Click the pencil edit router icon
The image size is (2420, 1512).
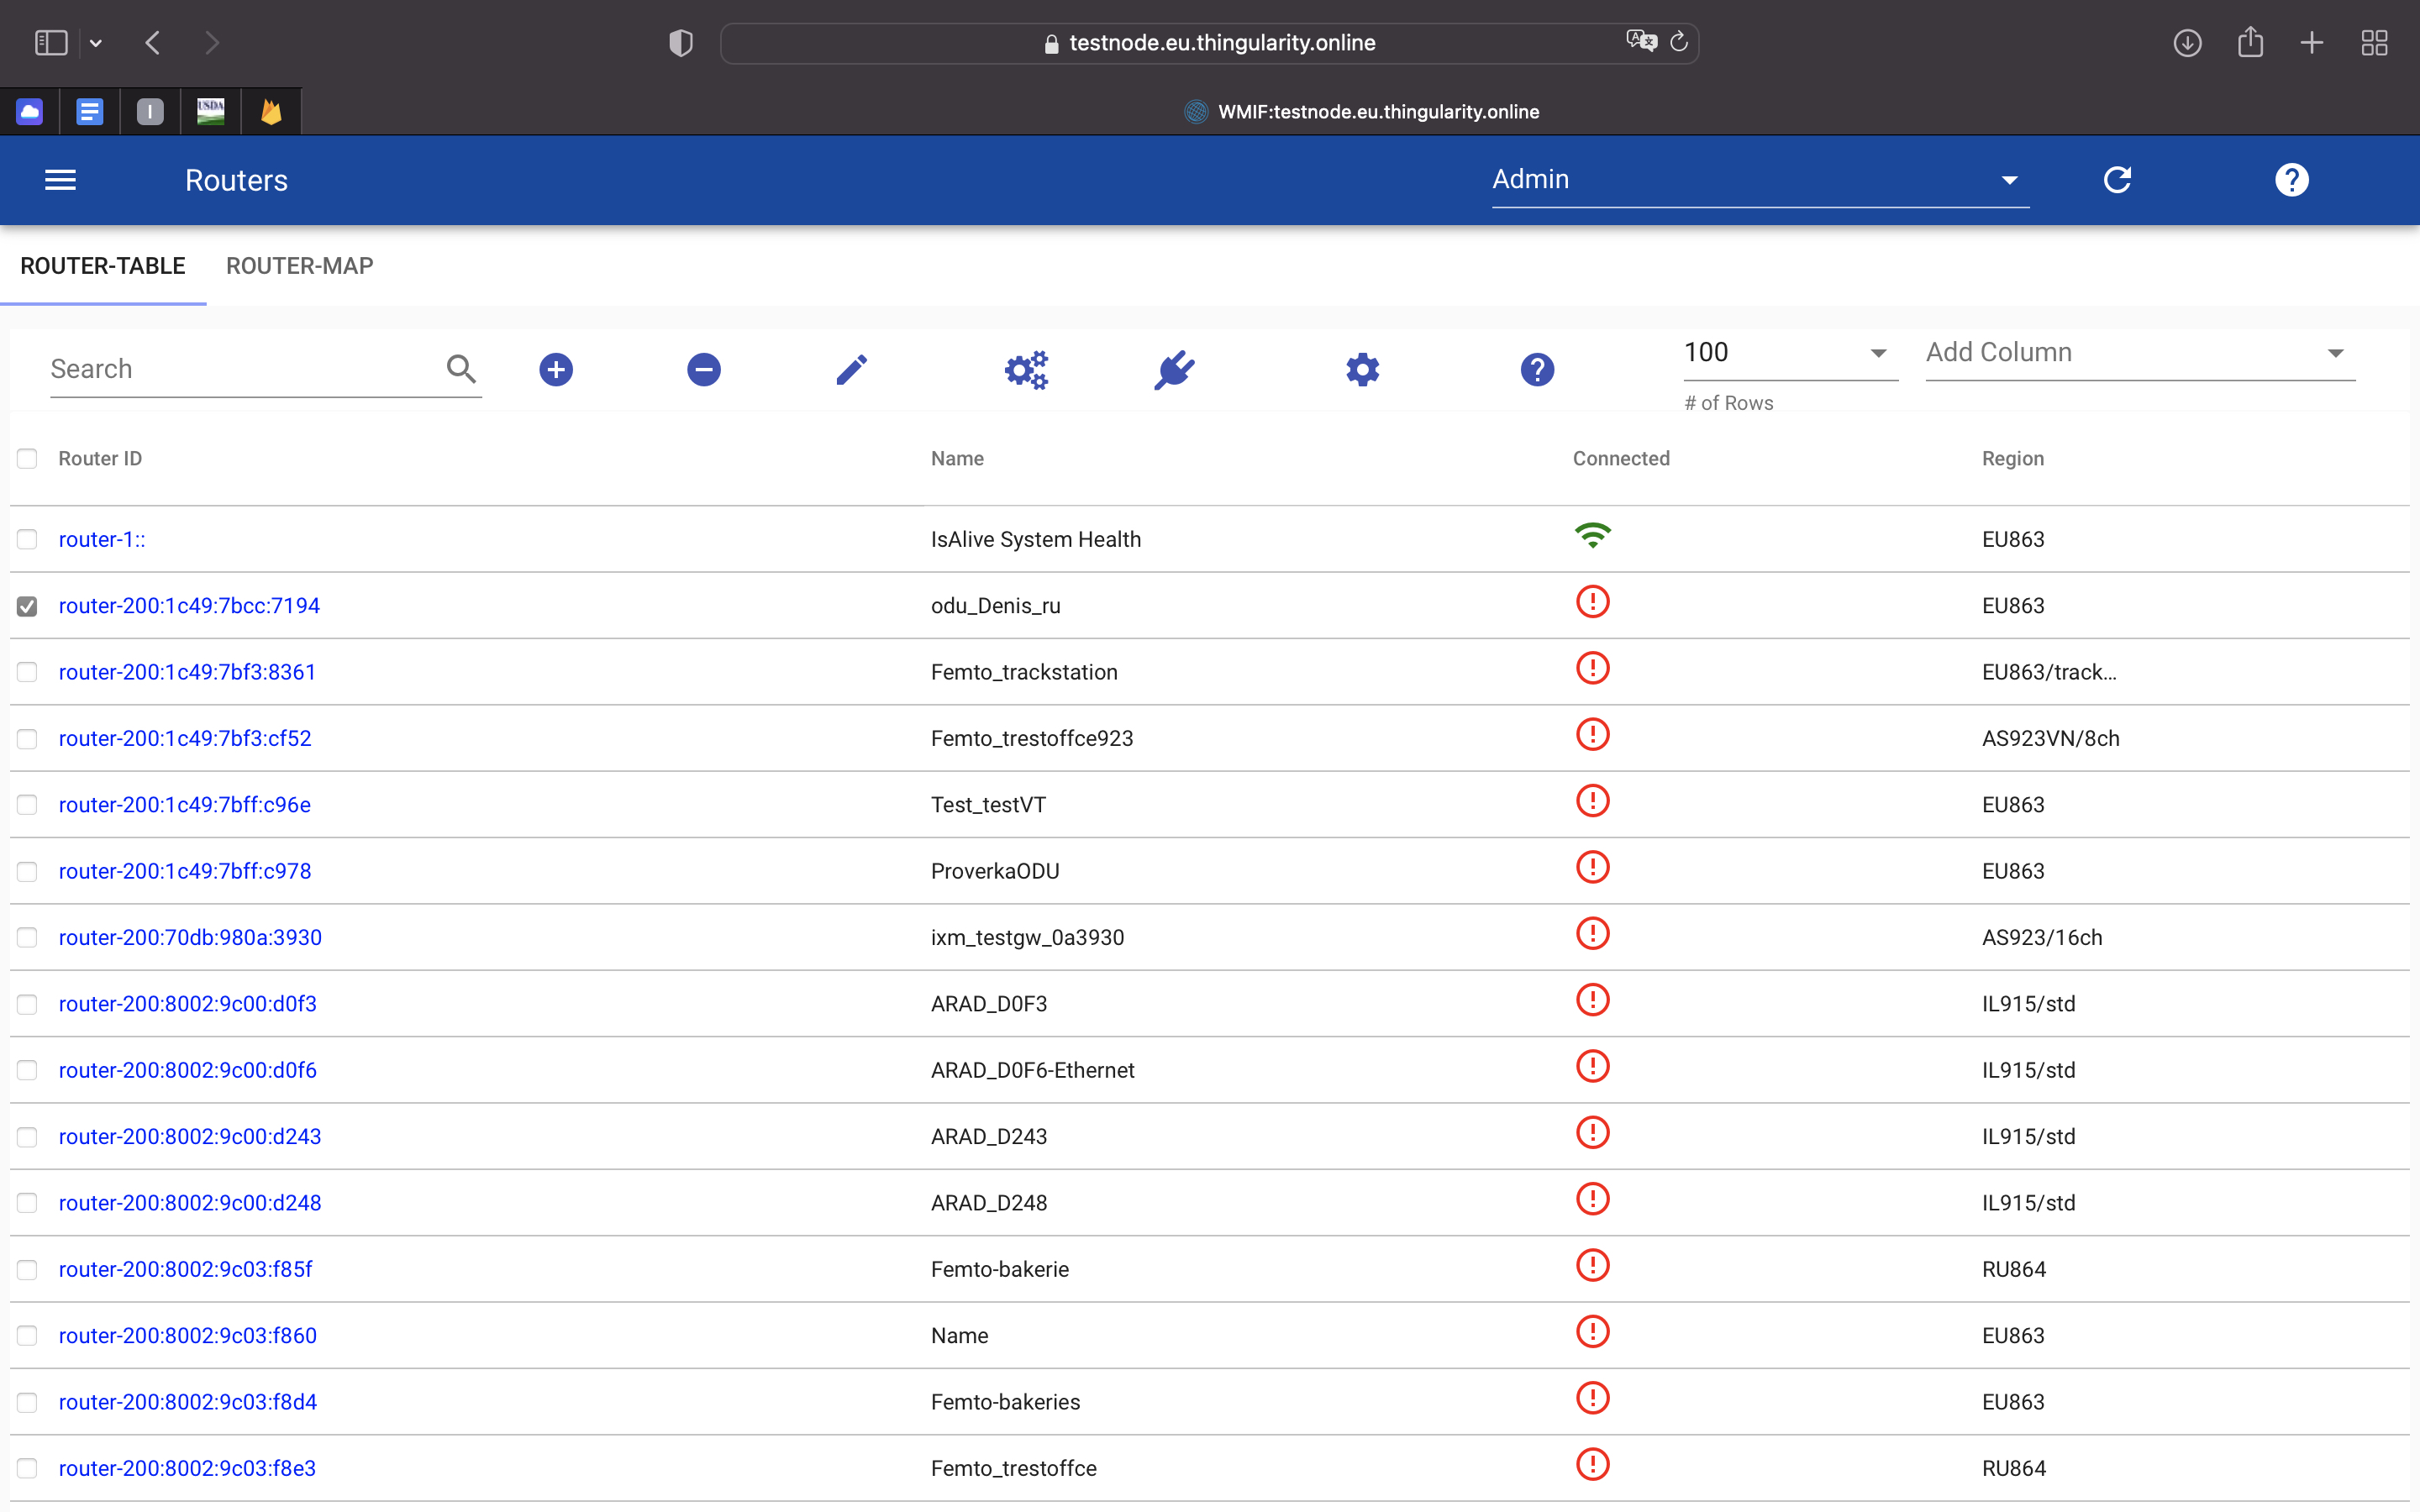point(851,370)
